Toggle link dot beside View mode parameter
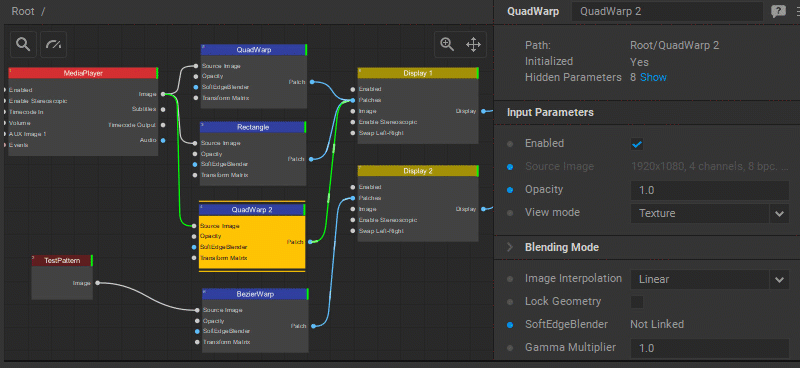Screen dimensions: 800x368 pyautogui.click(x=510, y=213)
